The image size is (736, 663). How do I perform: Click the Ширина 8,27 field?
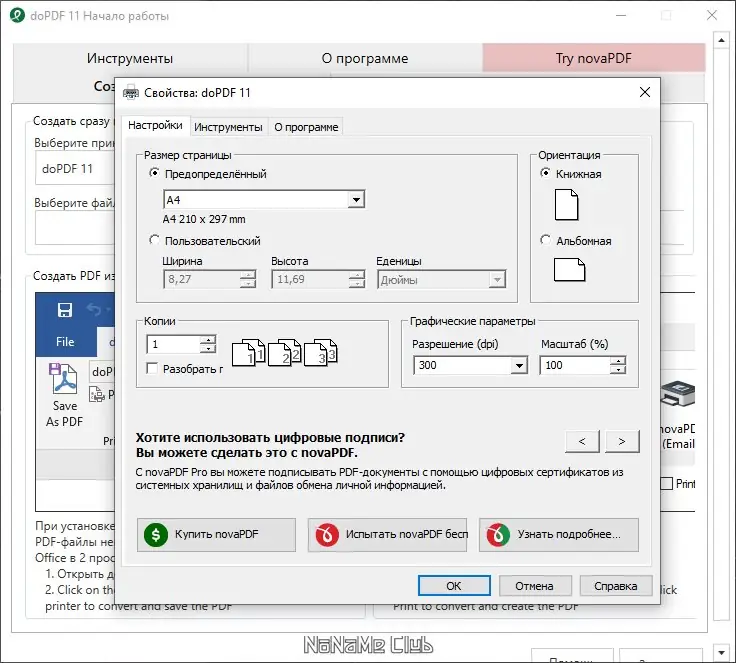click(x=202, y=279)
